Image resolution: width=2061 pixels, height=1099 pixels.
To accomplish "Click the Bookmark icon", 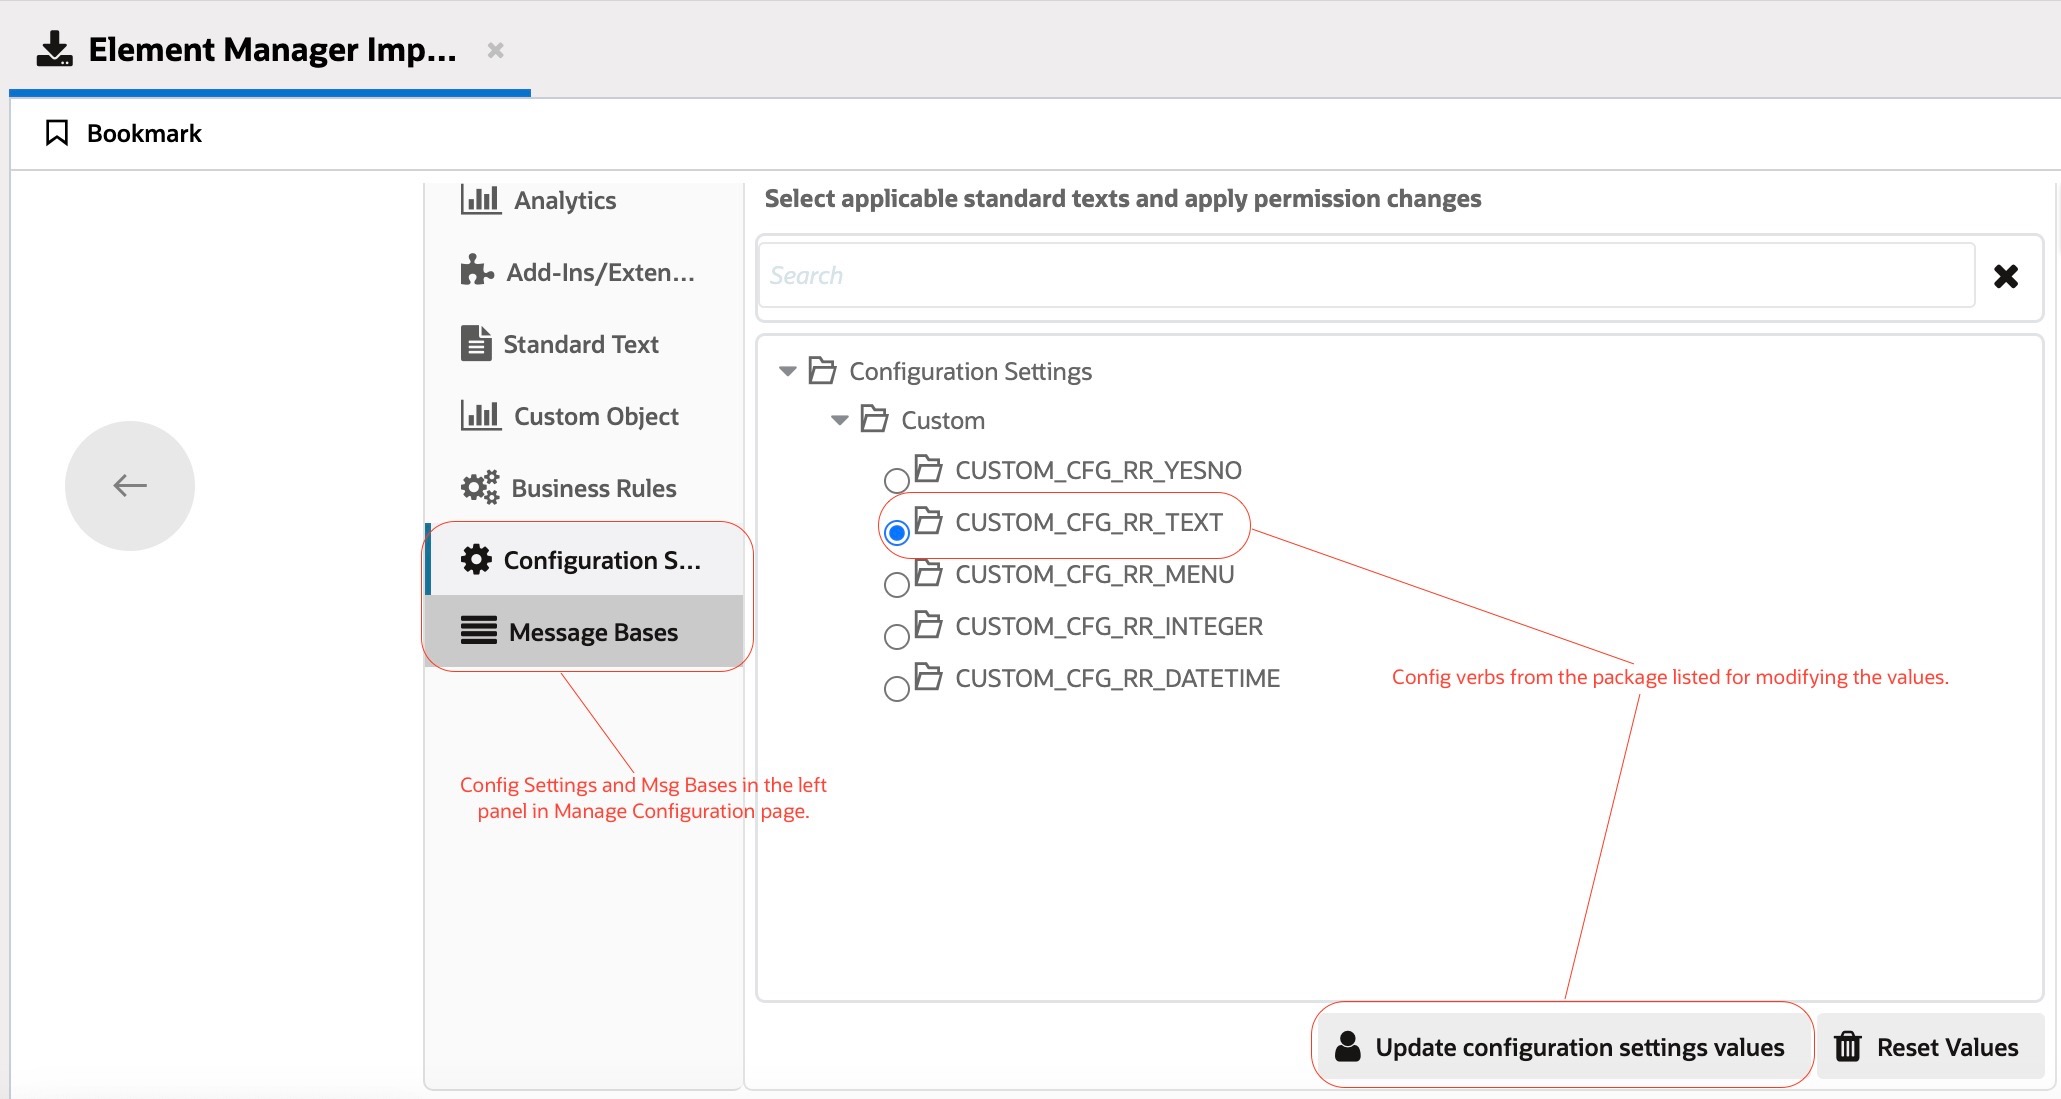I will point(57,133).
